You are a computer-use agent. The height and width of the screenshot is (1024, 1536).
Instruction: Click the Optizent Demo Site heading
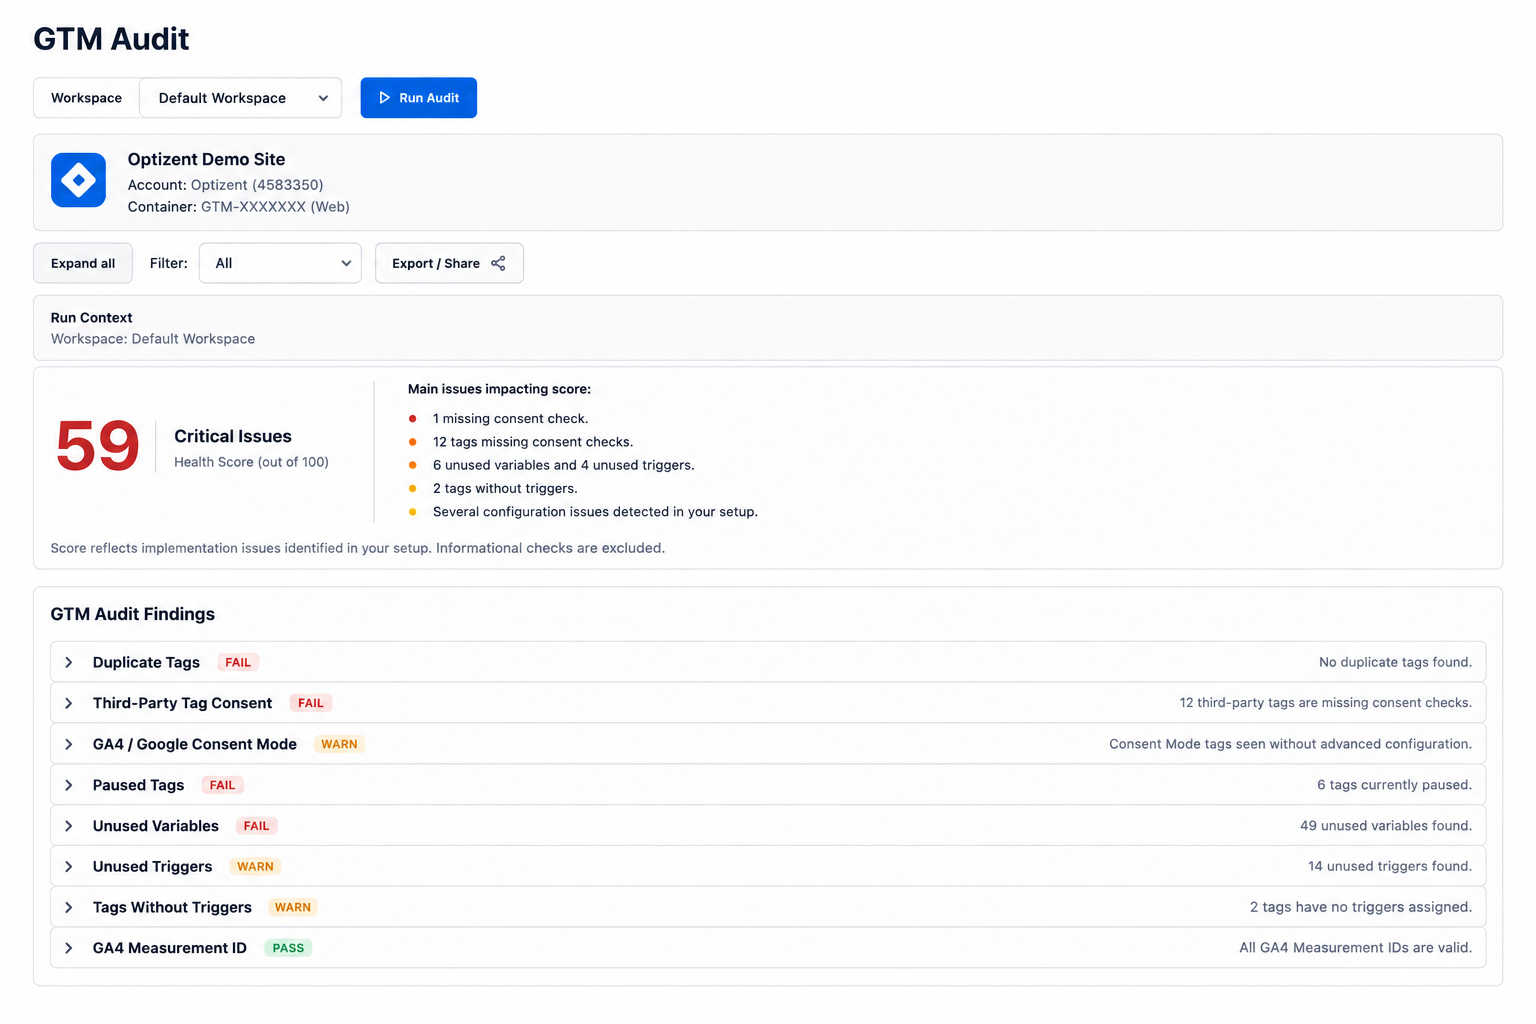206,159
